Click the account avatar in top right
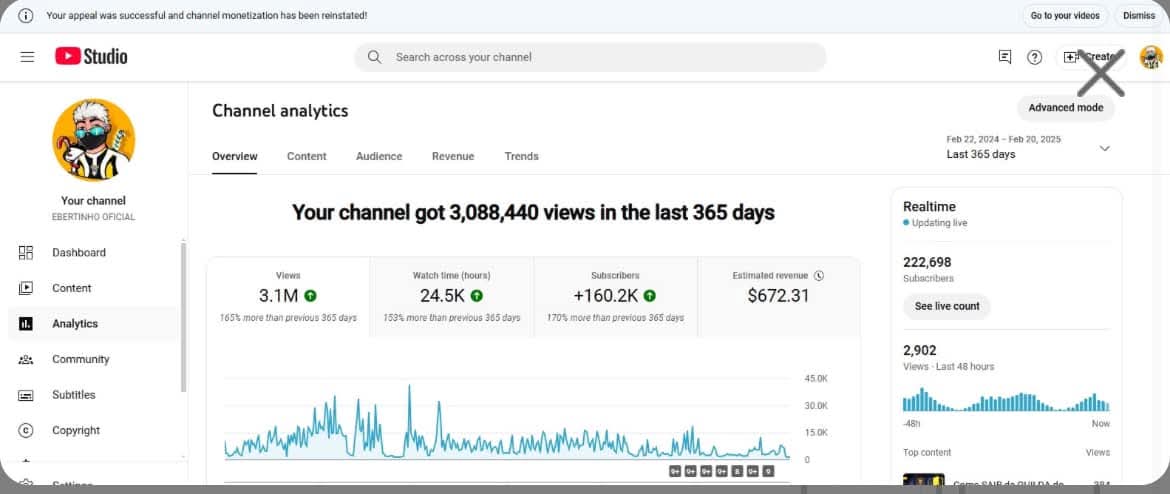This screenshot has width=1170, height=494. (x=1151, y=57)
